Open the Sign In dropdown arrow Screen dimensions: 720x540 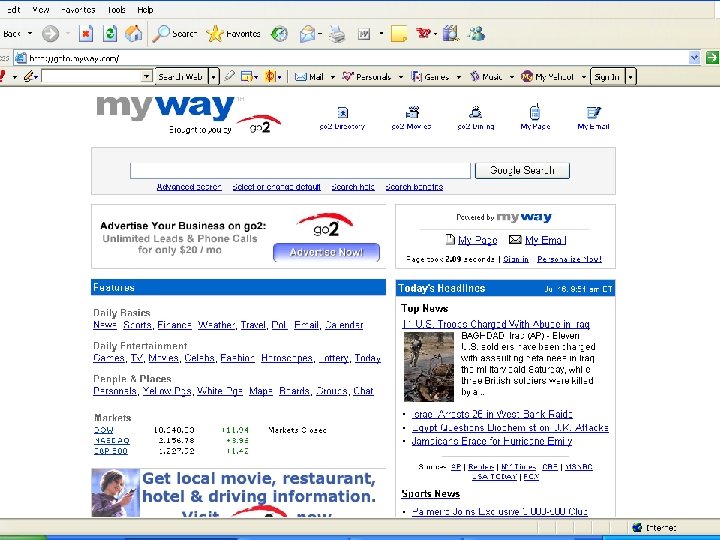pos(630,77)
